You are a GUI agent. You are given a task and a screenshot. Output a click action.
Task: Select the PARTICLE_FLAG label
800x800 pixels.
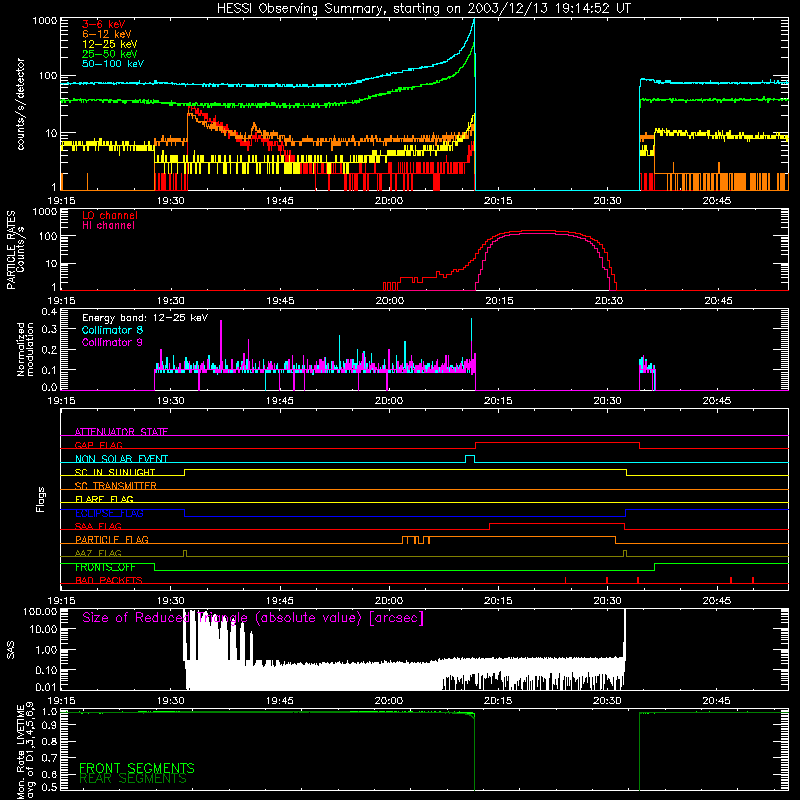click(x=112, y=539)
